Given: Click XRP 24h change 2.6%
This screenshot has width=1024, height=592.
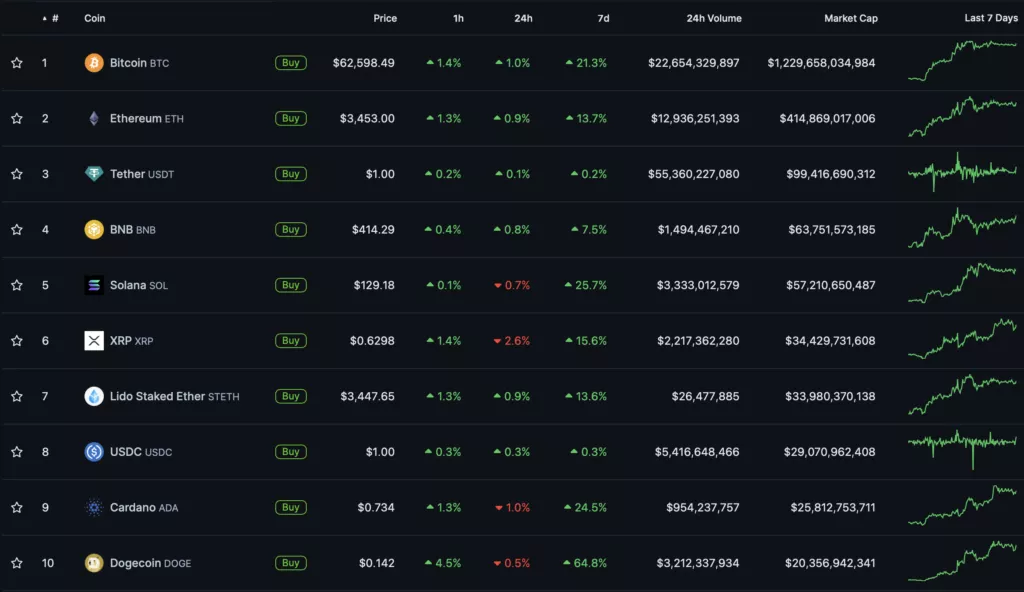Looking at the screenshot, I should pyautogui.click(x=512, y=340).
